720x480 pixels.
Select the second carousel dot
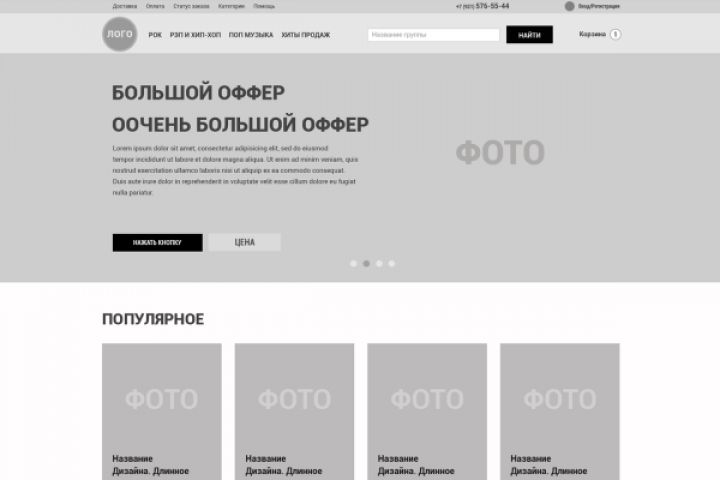[366, 264]
